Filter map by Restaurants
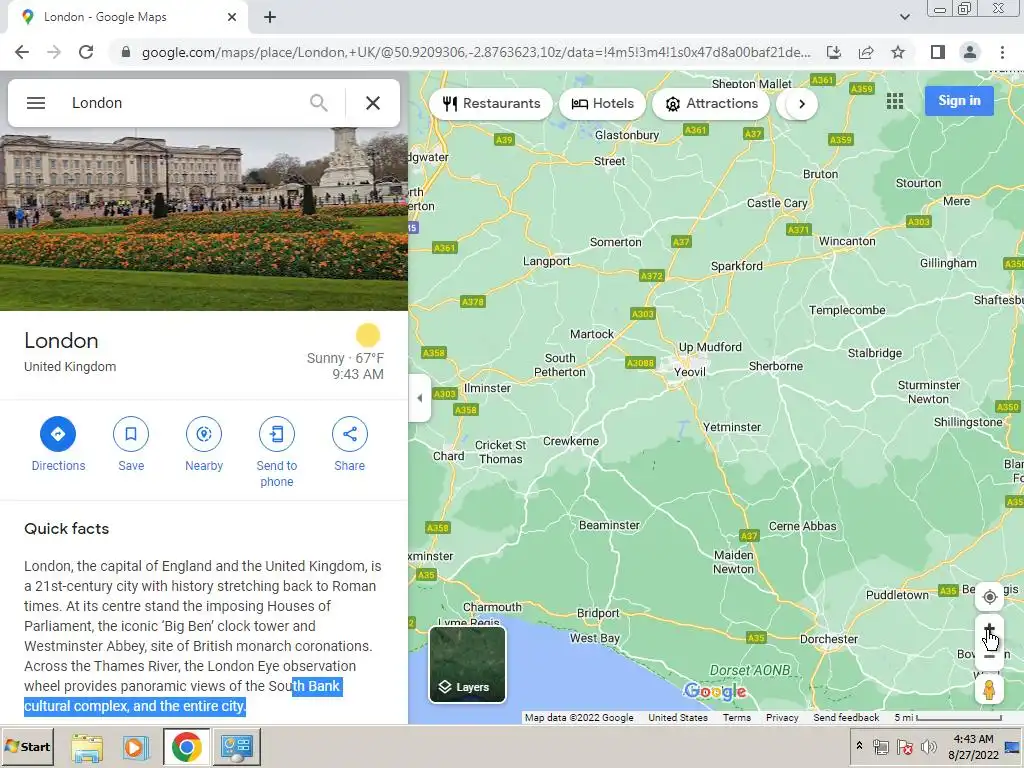This screenshot has height=768, width=1024. click(491, 104)
